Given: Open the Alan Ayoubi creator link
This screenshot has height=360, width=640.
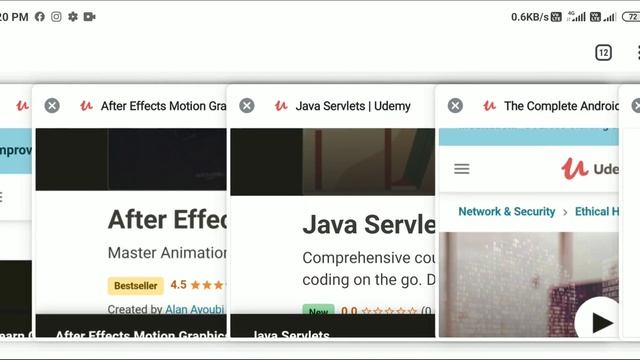Looking at the screenshot, I should (x=195, y=309).
